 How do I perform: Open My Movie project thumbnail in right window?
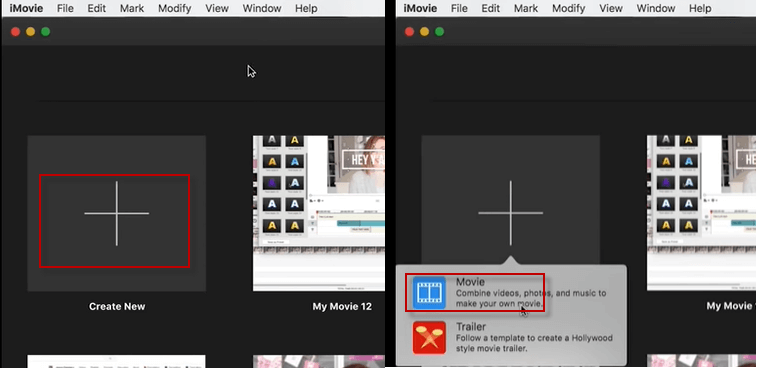coord(701,213)
